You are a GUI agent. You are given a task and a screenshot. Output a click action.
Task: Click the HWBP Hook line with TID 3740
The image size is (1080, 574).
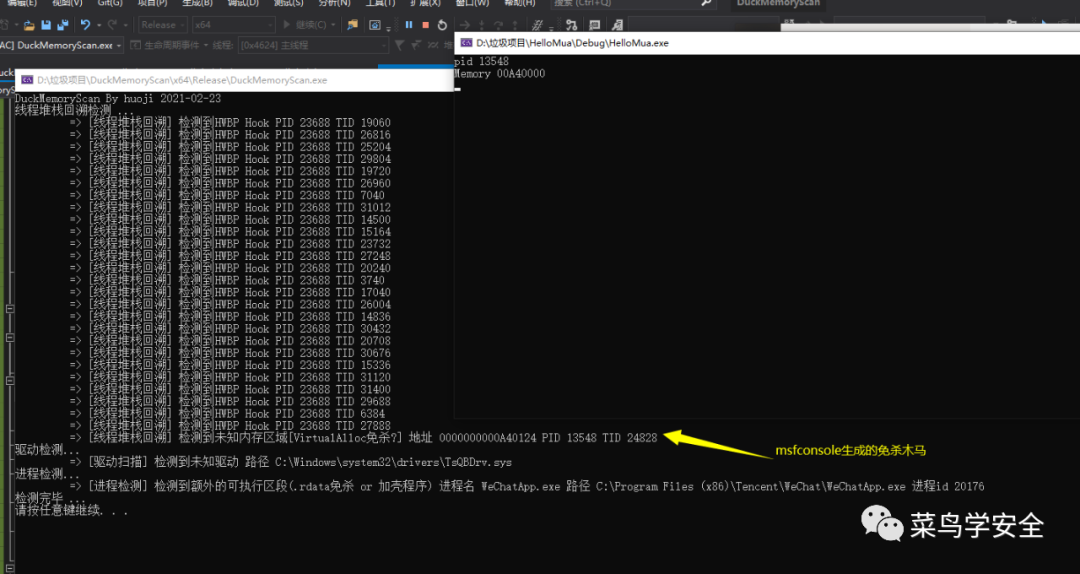click(227, 280)
